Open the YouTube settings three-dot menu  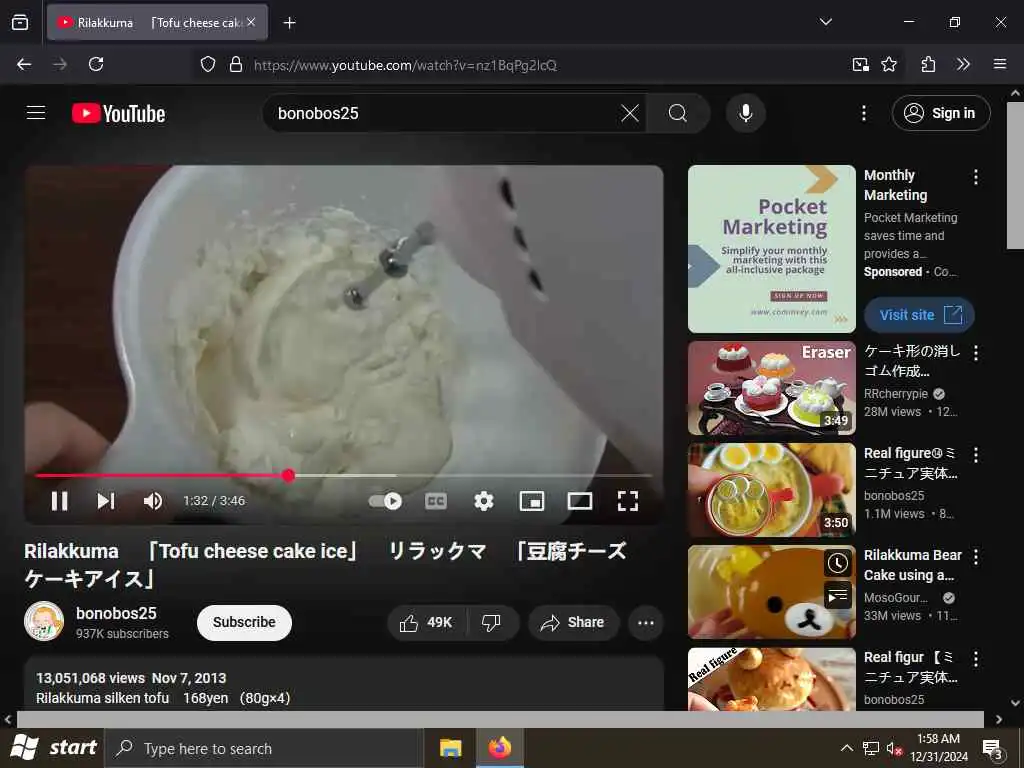click(x=863, y=113)
